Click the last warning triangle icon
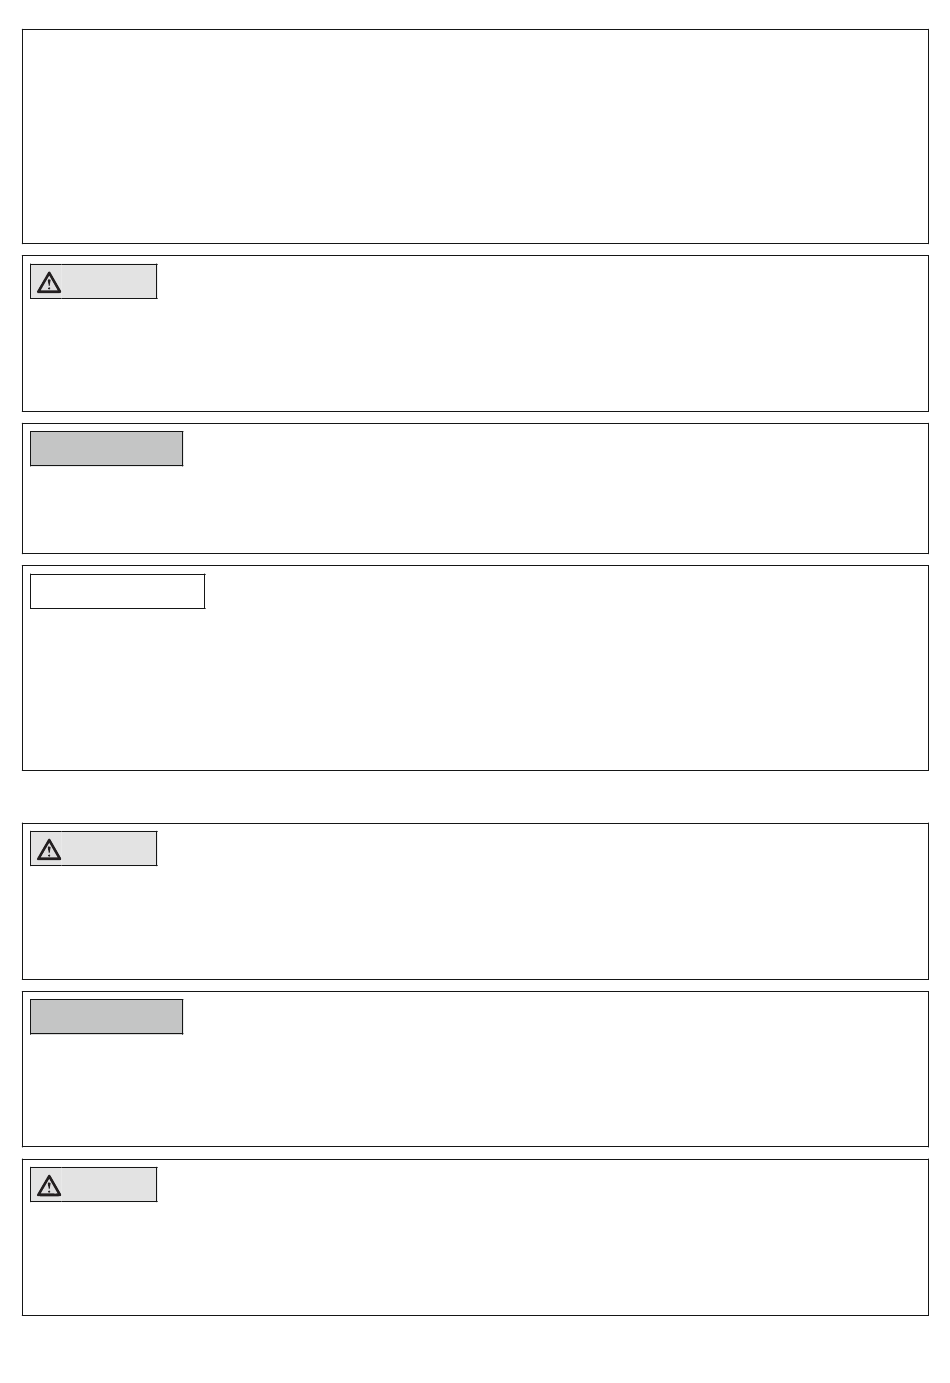This screenshot has width=950, height=1383. [x=49, y=1186]
